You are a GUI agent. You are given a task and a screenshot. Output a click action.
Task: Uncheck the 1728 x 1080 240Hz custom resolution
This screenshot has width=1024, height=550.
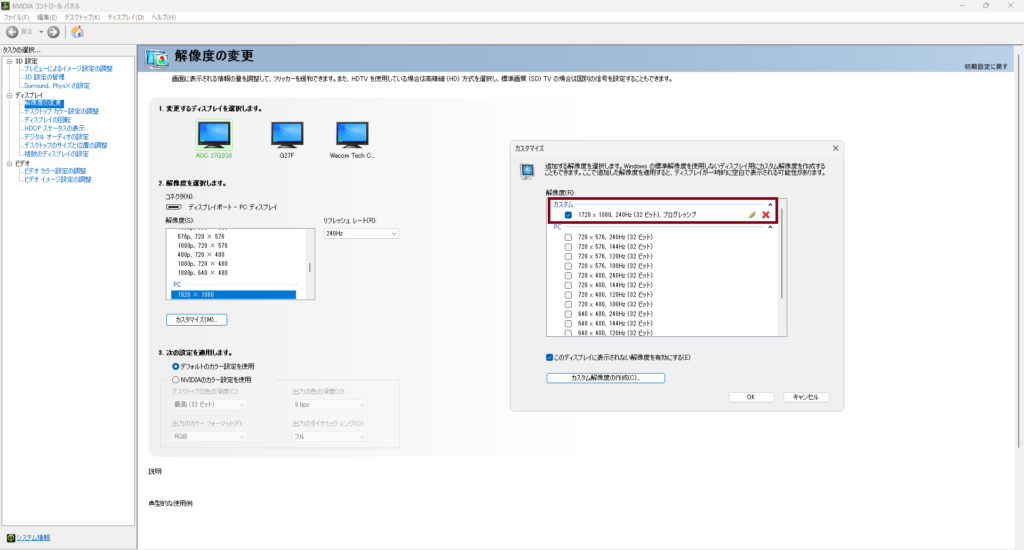coord(568,215)
